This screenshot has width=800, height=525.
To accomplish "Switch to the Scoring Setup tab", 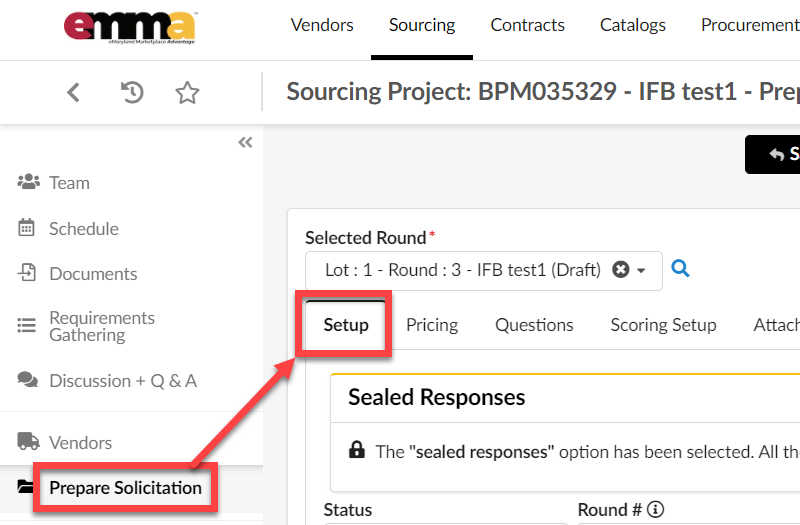I will click(x=663, y=325).
